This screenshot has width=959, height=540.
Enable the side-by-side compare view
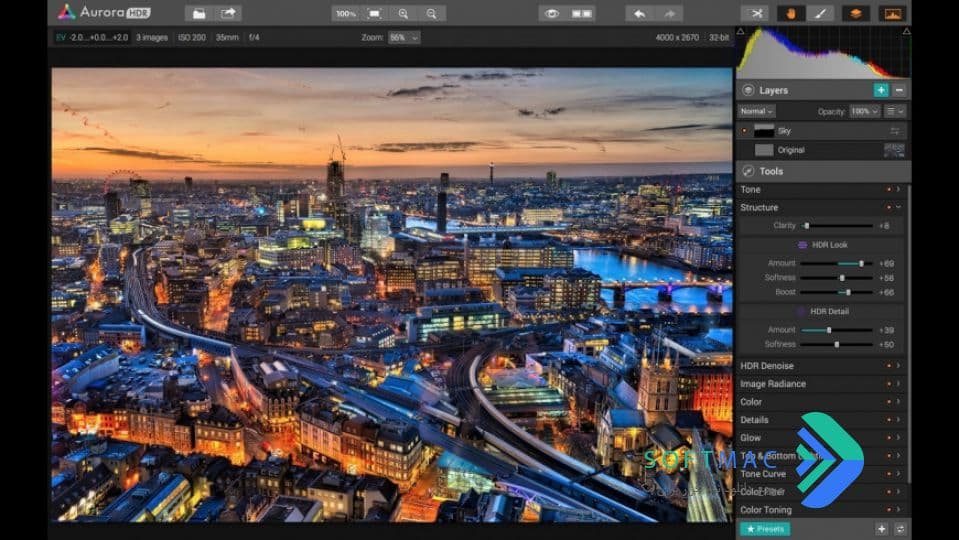(581, 13)
